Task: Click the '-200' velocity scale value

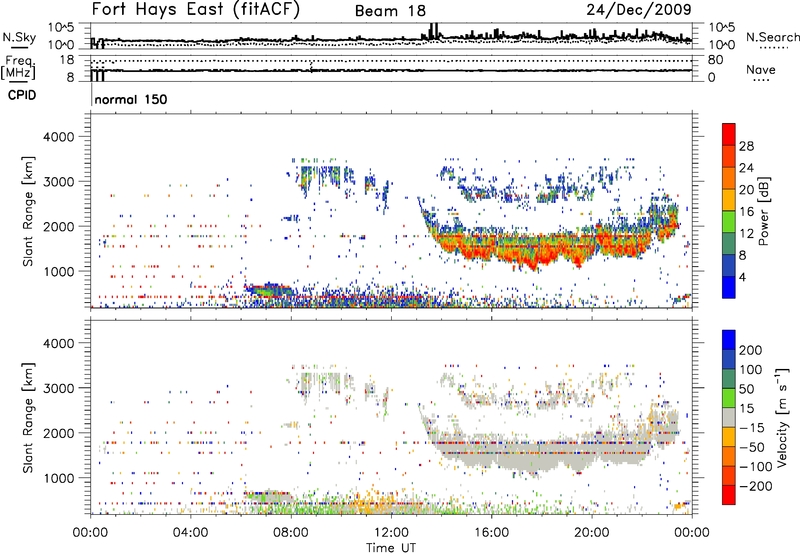Action: pyautogui.click(x=756, y=486)
